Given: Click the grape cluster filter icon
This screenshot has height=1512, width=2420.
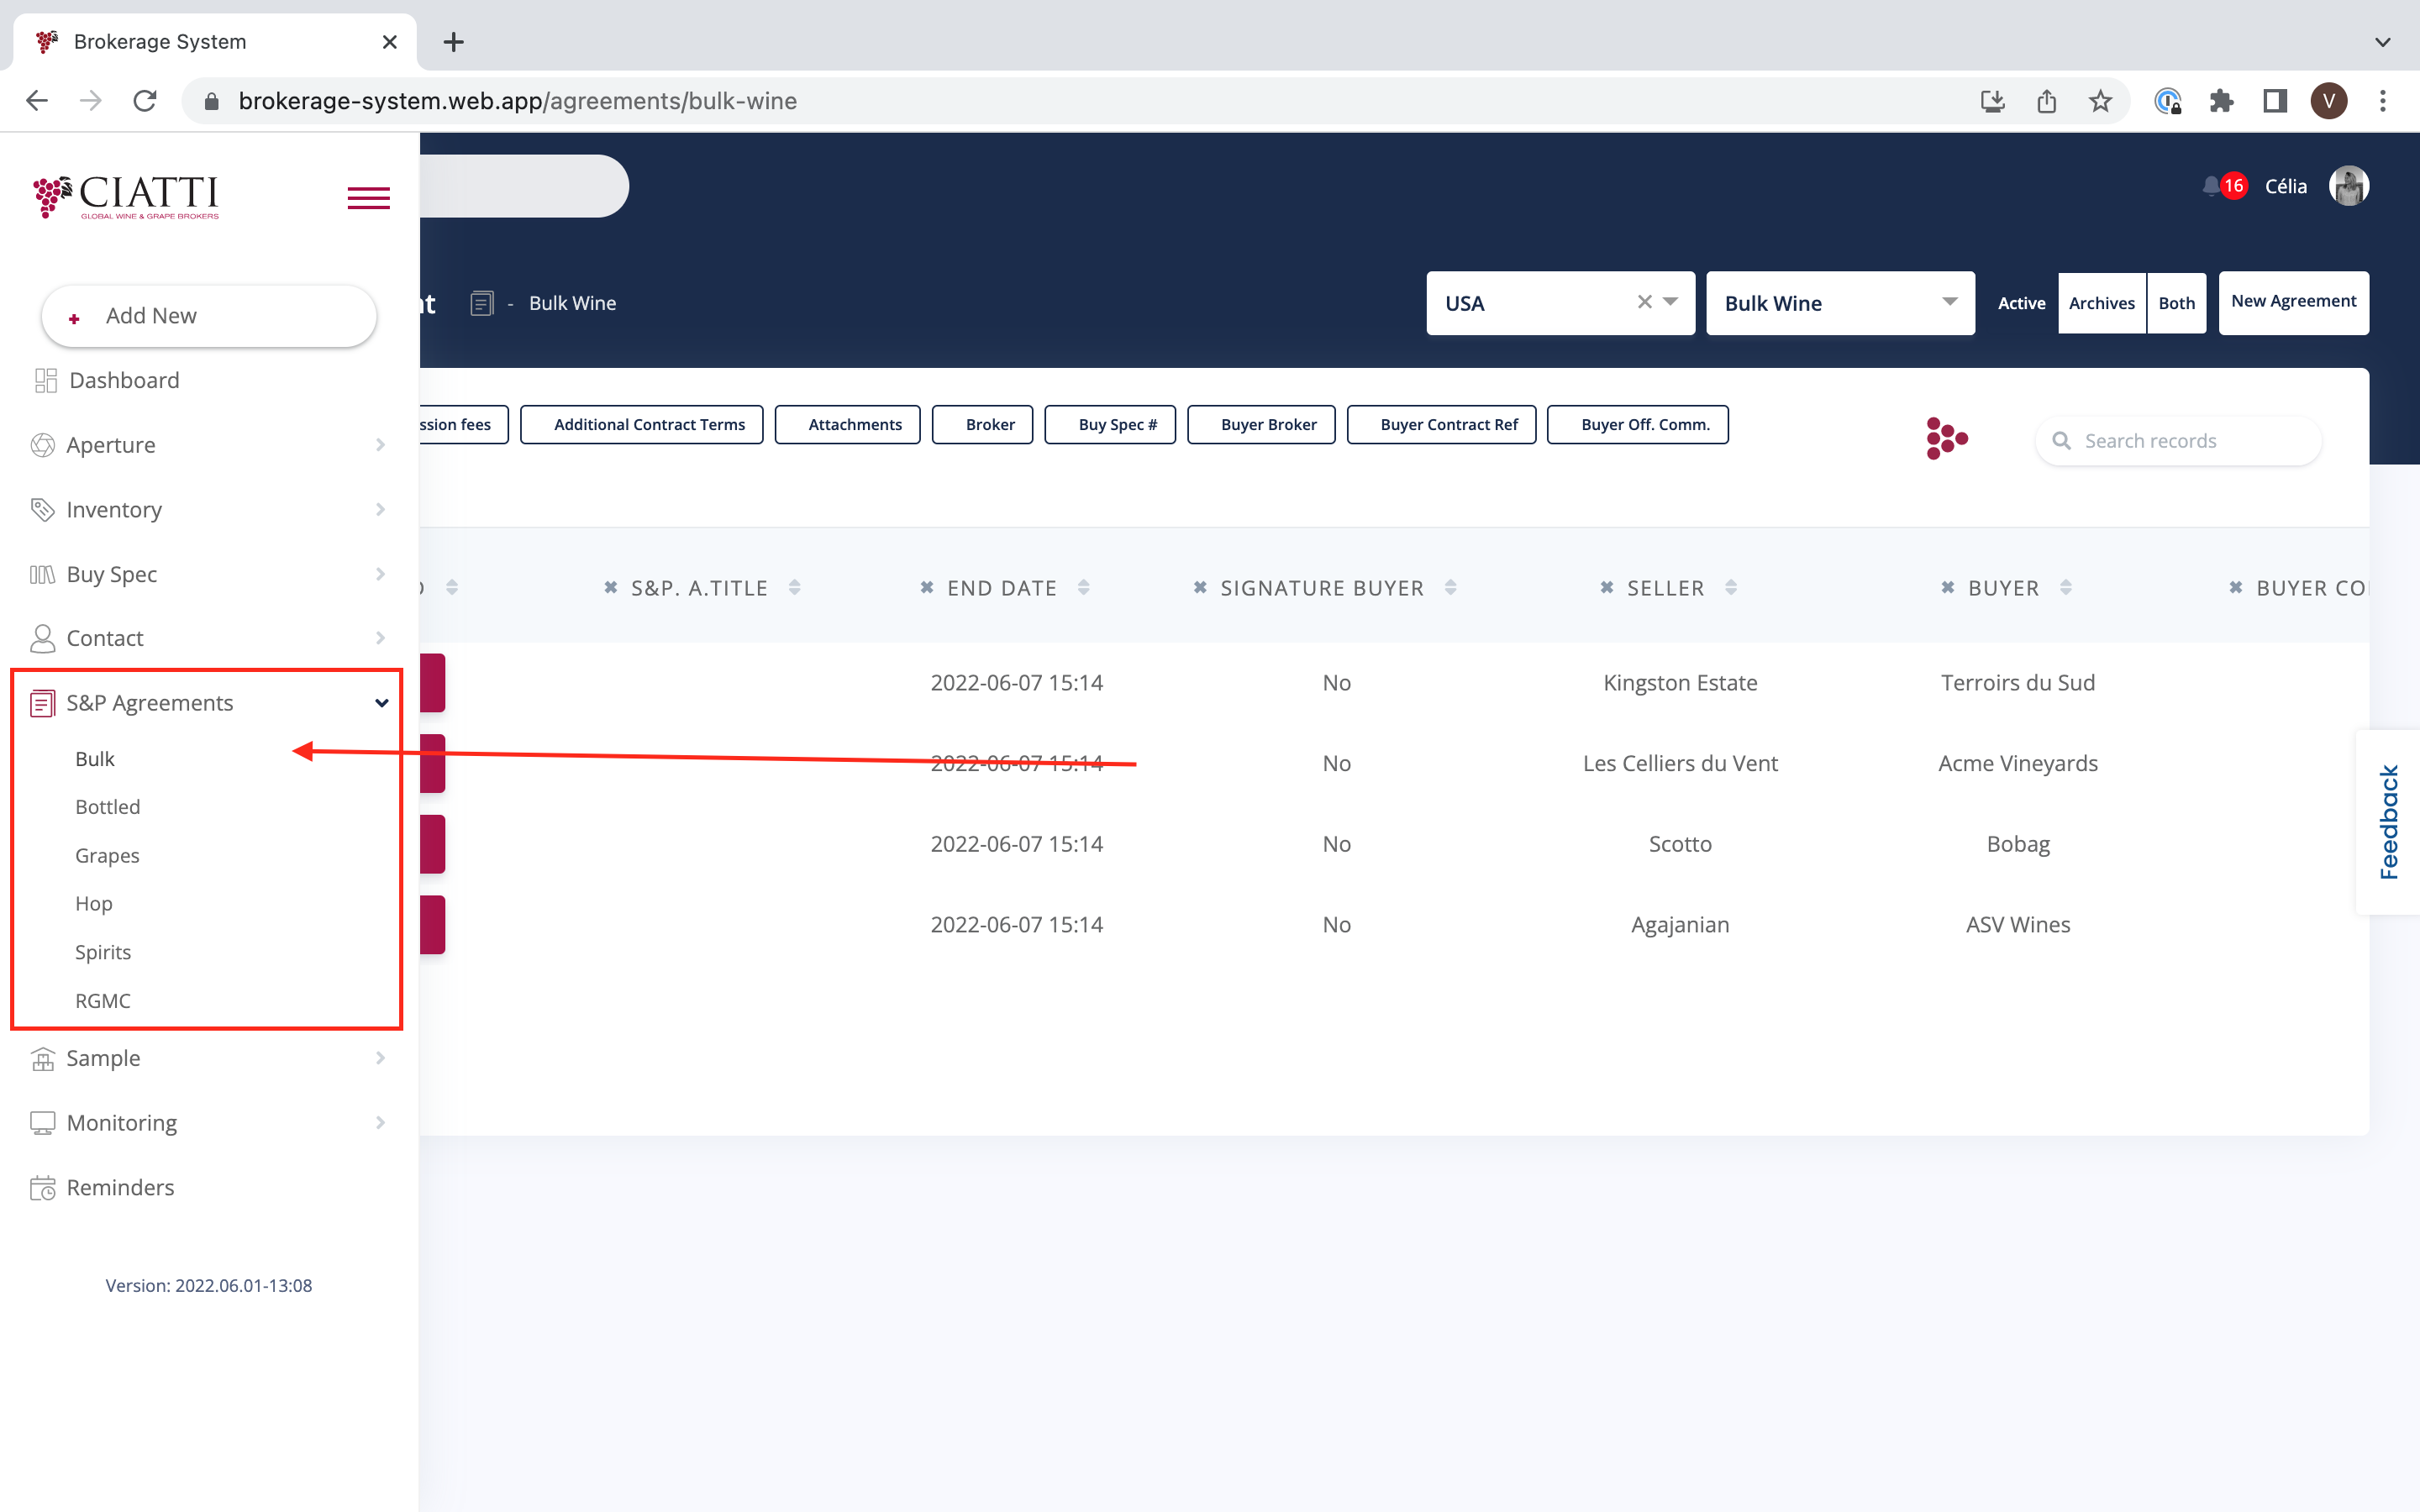Looking at the screenshot, I should [x=1946, y=438].
